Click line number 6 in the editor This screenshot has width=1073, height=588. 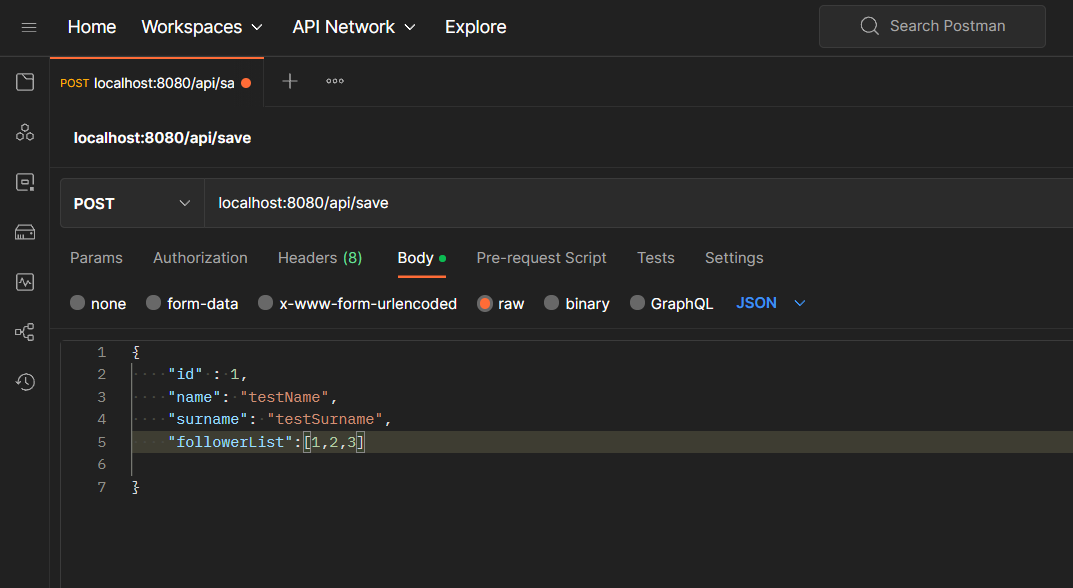click(x=101, y=464)
